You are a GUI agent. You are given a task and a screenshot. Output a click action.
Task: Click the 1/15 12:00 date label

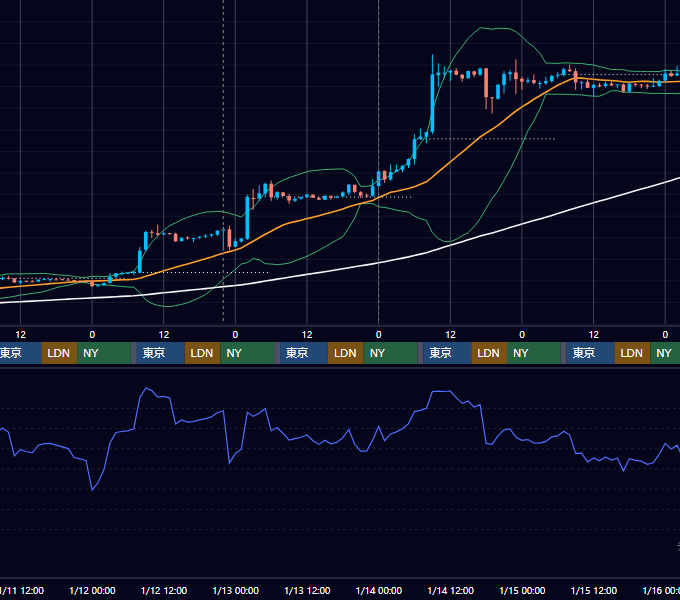pos(594,590)
